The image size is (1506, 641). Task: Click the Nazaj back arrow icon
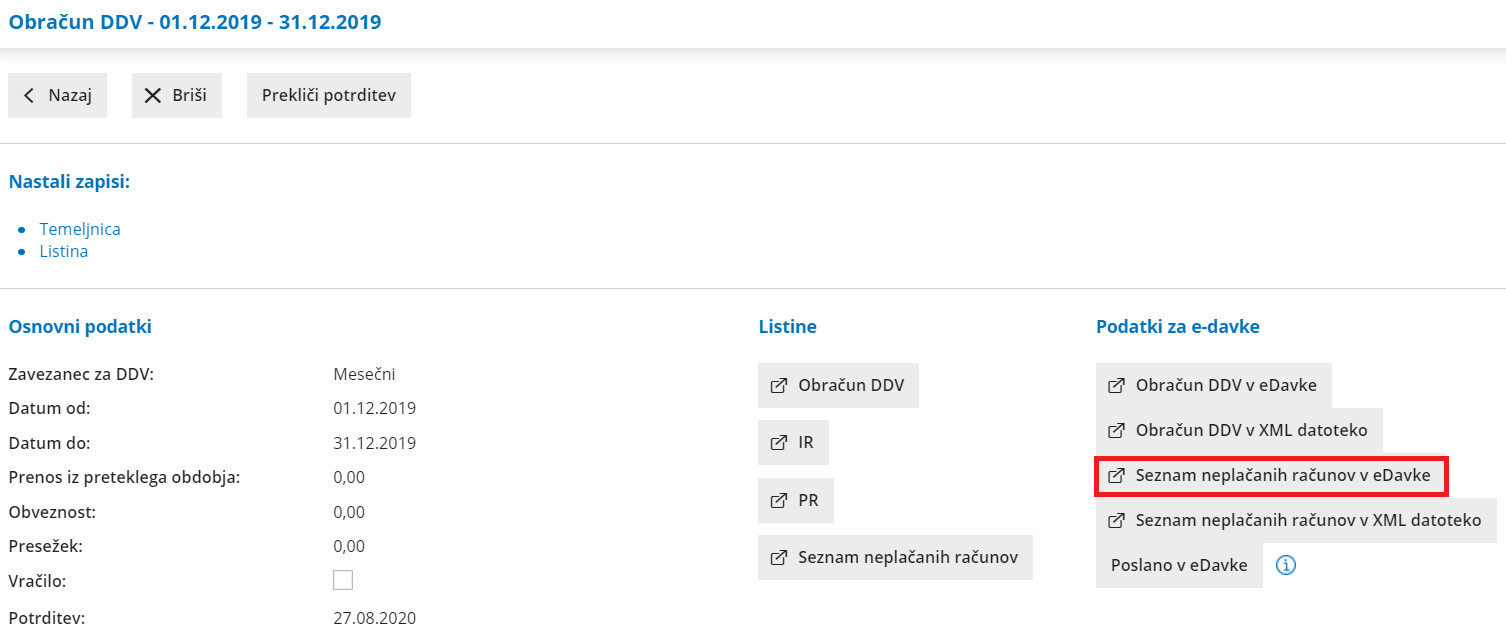[x=29, y=95]
